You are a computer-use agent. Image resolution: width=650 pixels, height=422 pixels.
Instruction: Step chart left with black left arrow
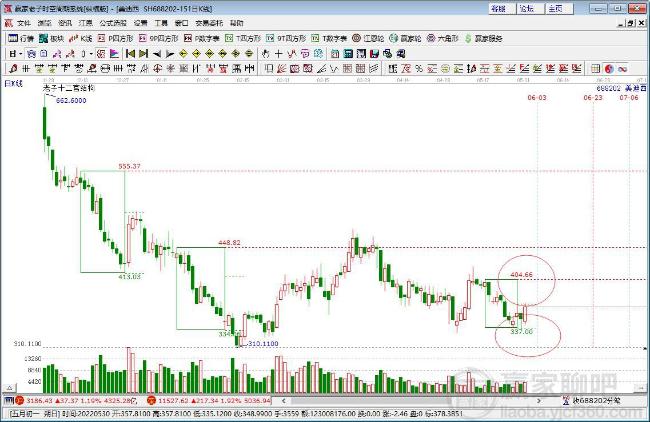(157, 53)
